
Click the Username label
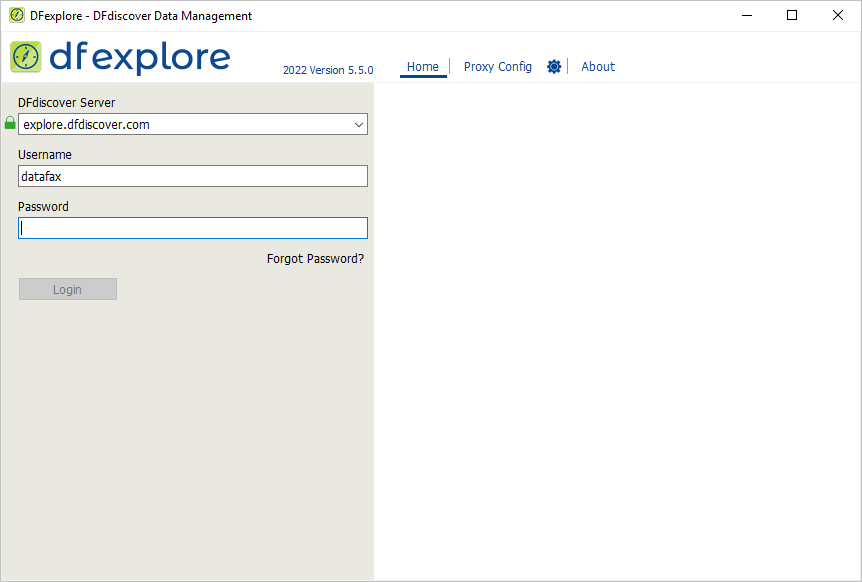click(45, 155)
